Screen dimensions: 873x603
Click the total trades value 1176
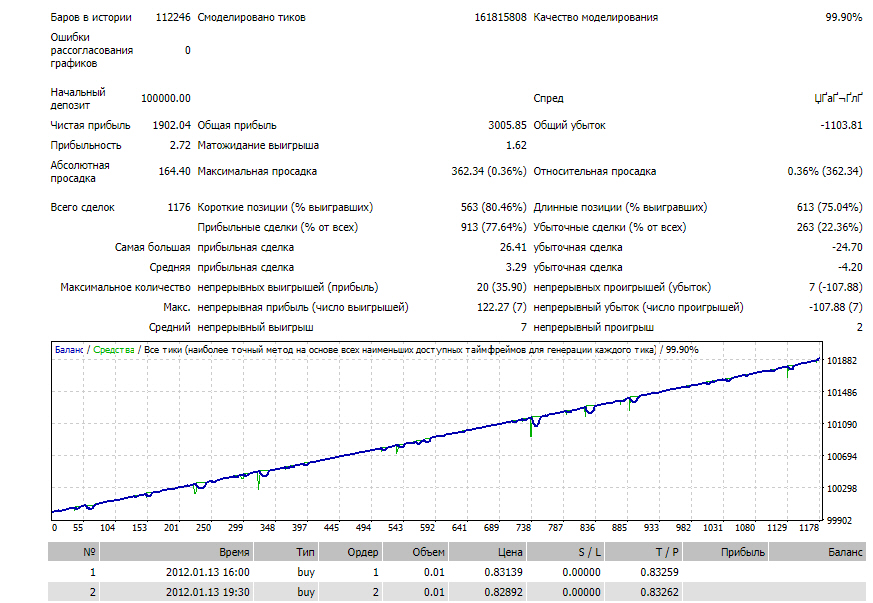(x=179, y=208)
